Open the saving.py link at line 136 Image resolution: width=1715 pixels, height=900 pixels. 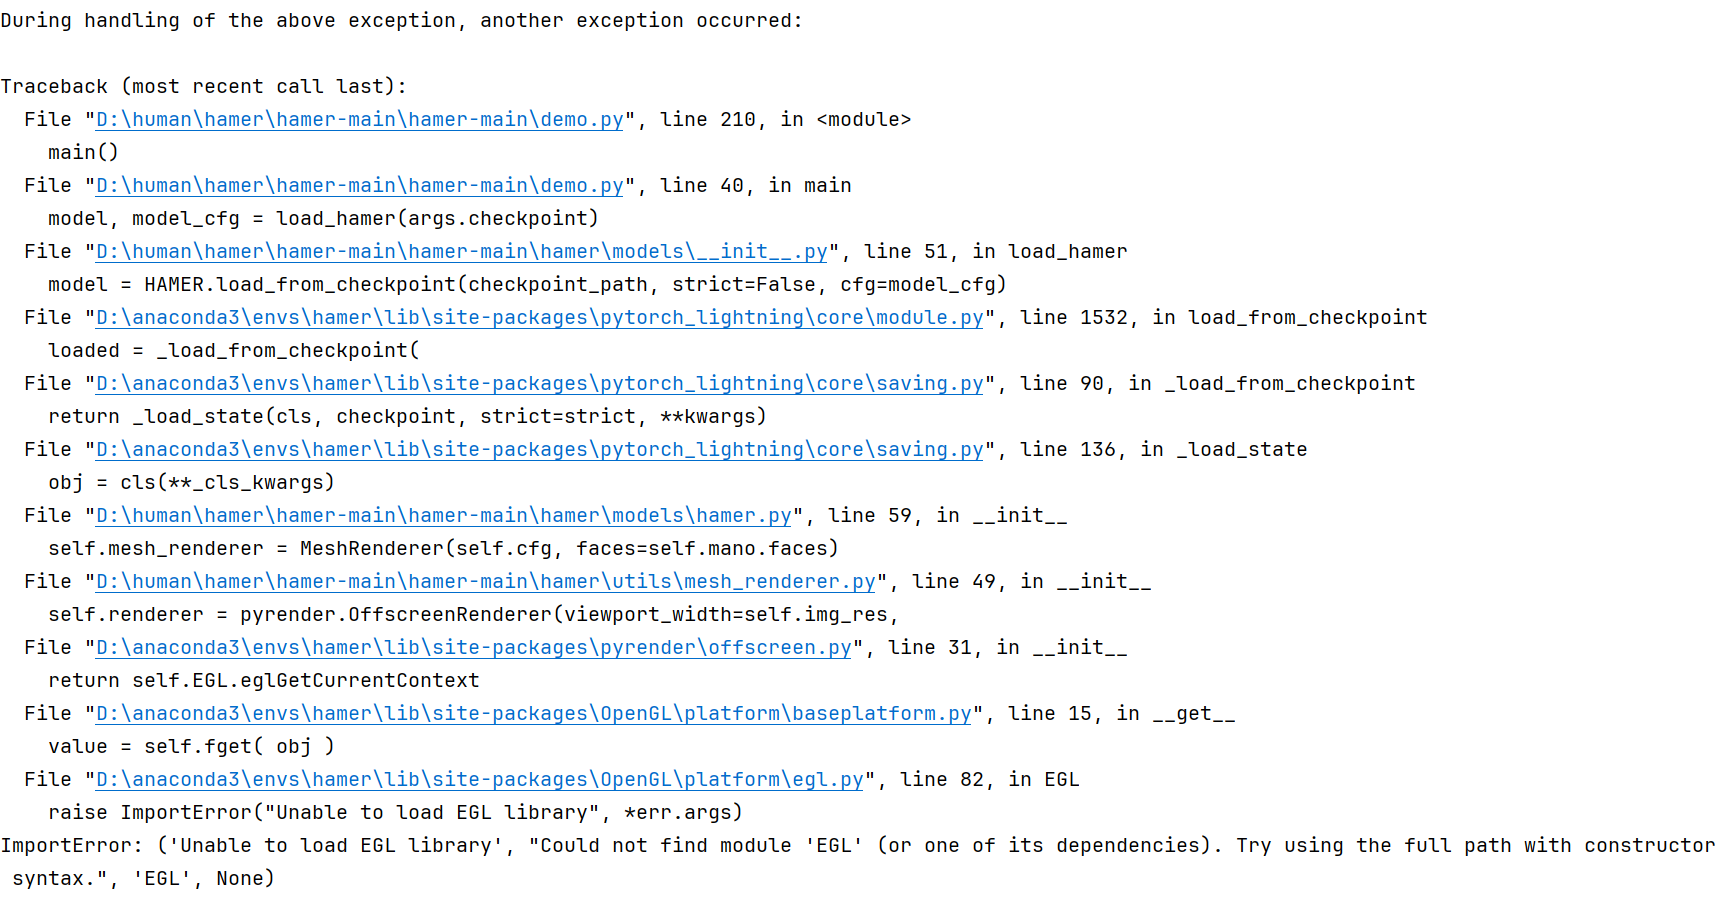(540, 450)
